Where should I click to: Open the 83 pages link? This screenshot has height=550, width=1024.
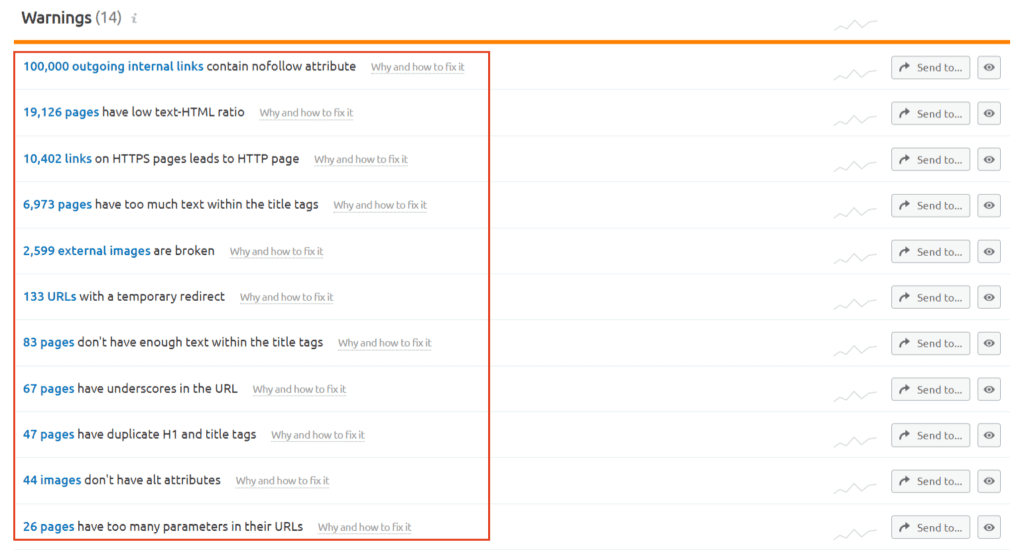coord(48,342)
